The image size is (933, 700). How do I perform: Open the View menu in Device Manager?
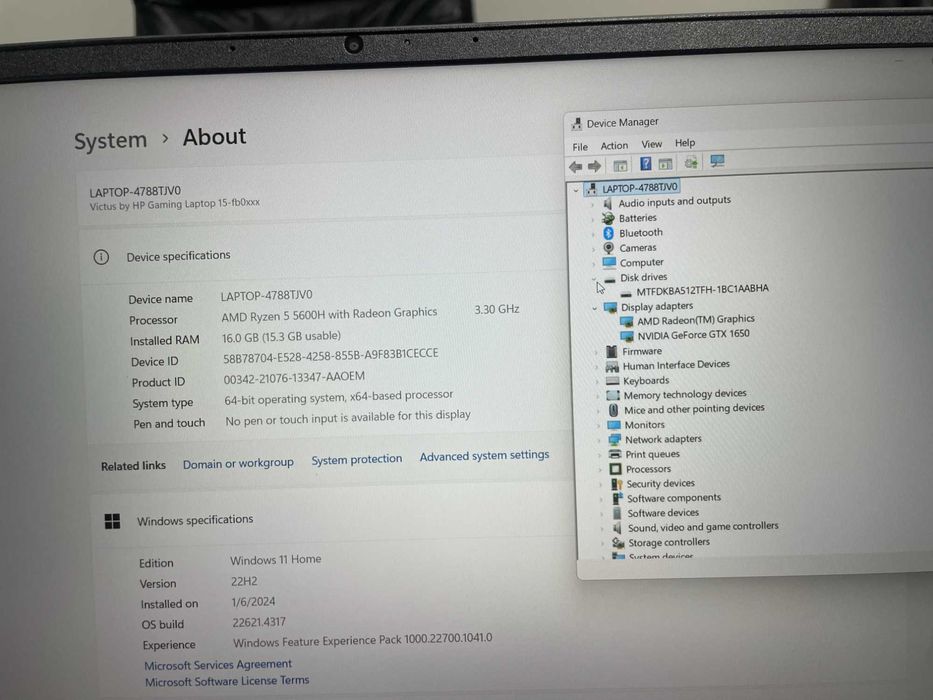652,144
